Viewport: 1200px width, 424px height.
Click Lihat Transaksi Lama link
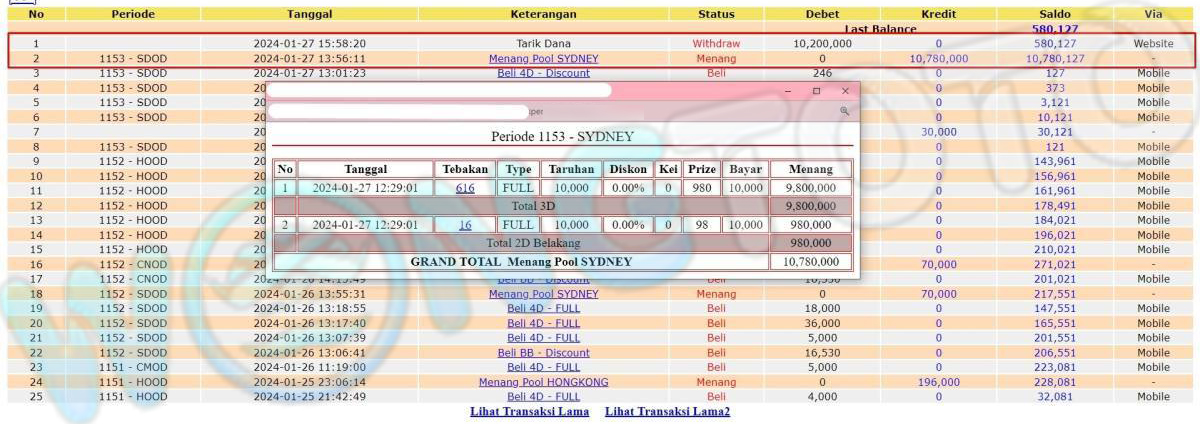click(x=529, y=412)
